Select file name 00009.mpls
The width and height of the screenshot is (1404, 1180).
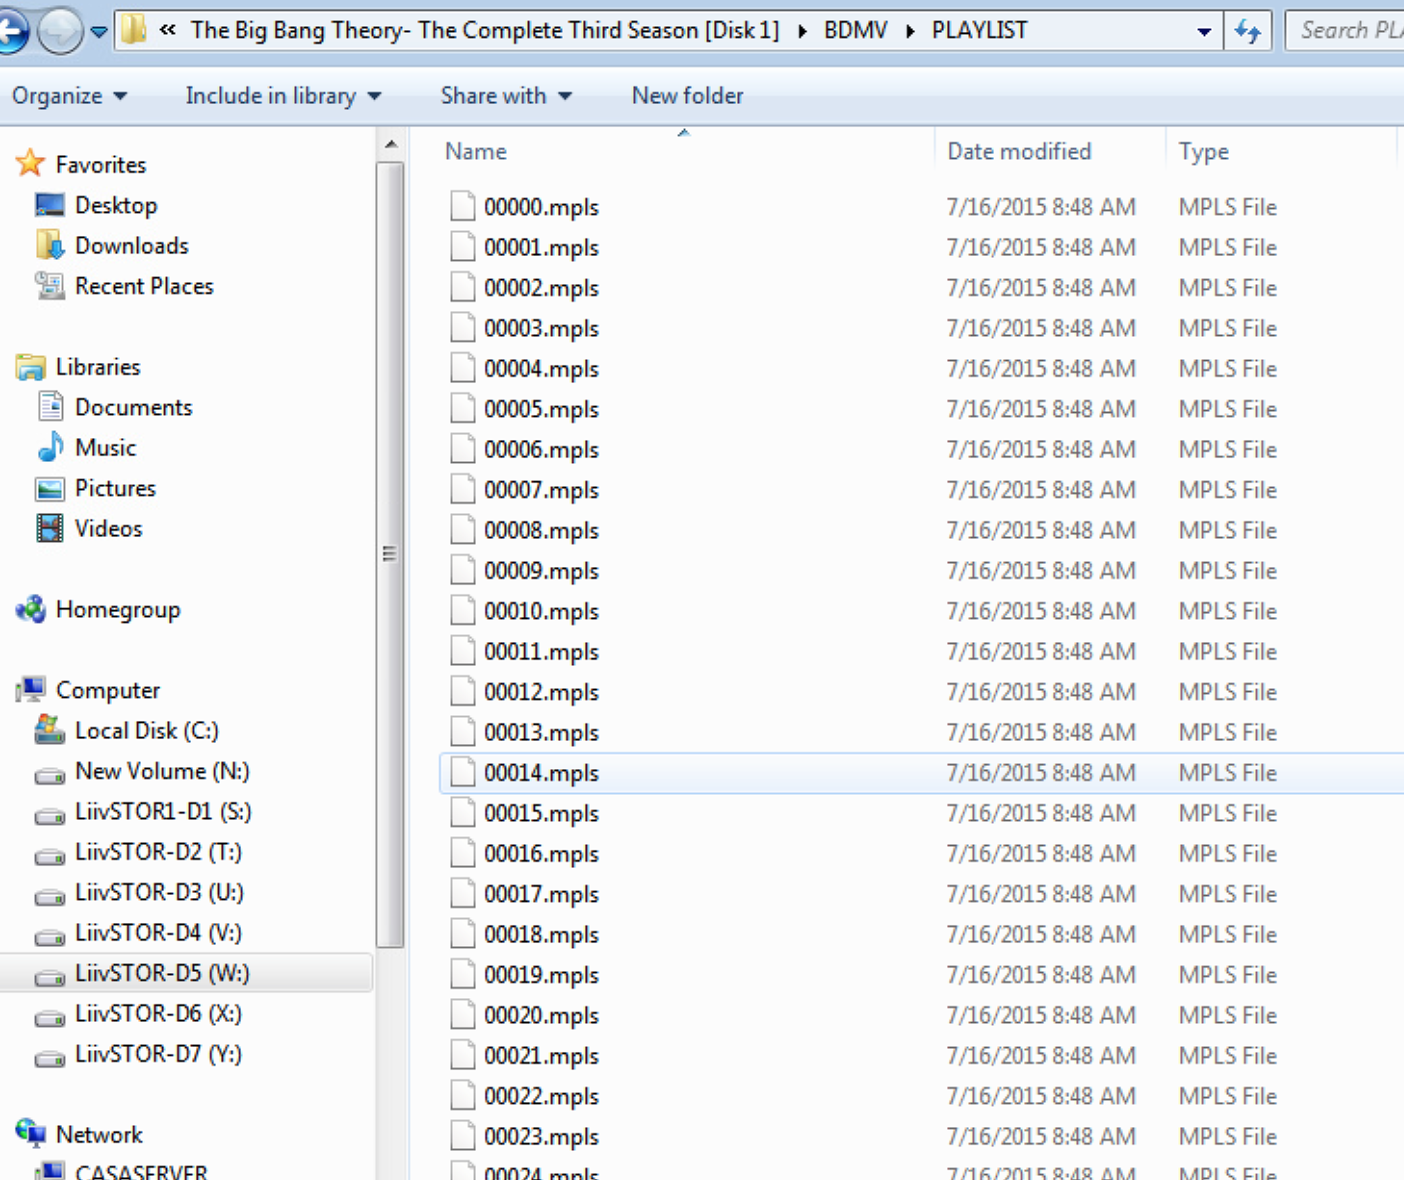click(x=541, y=571)
